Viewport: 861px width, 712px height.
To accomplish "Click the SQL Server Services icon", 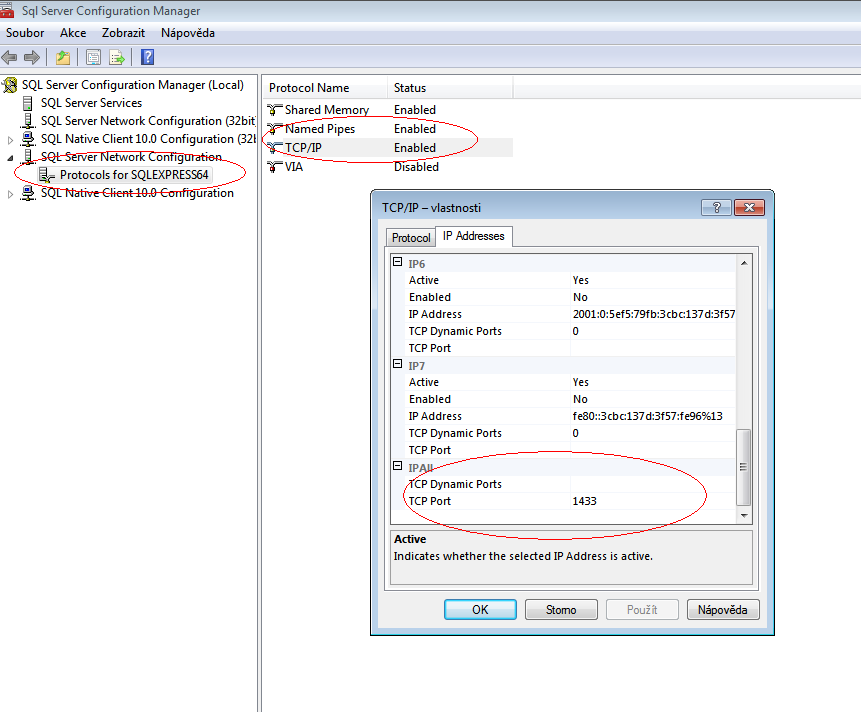I will pos(27,103).
